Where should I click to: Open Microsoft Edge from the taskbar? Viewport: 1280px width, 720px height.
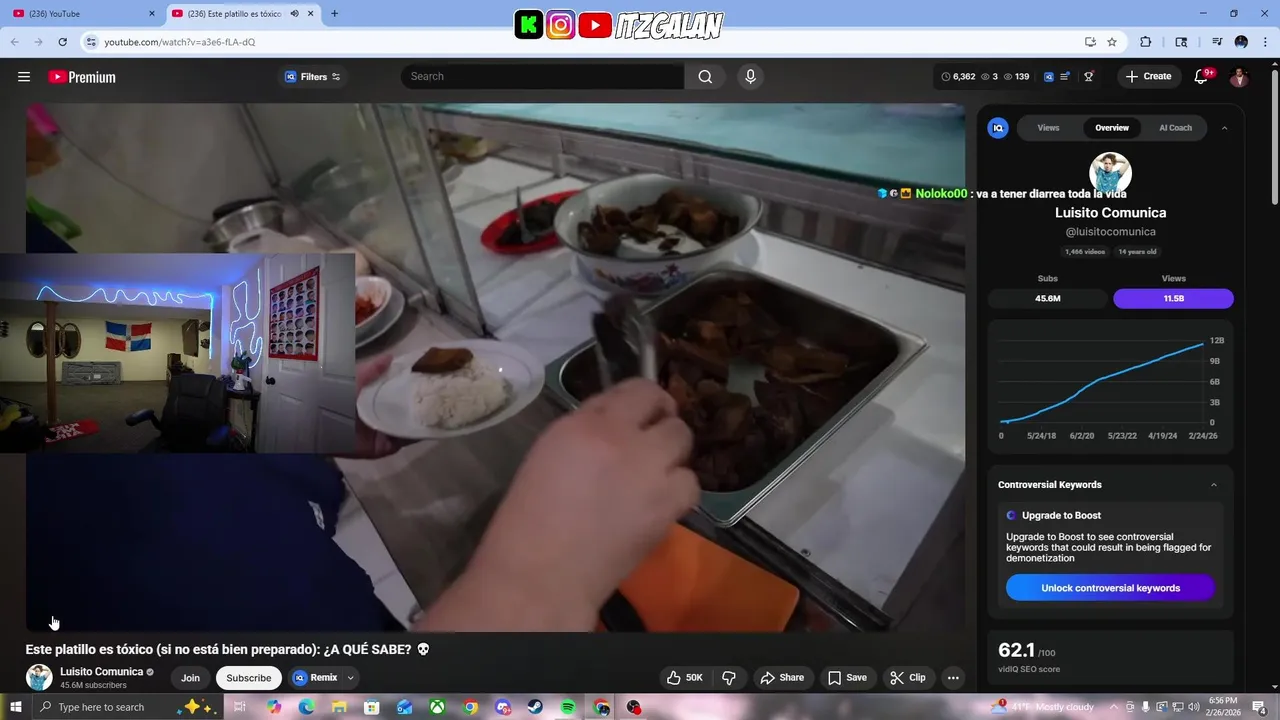(306, 707)
